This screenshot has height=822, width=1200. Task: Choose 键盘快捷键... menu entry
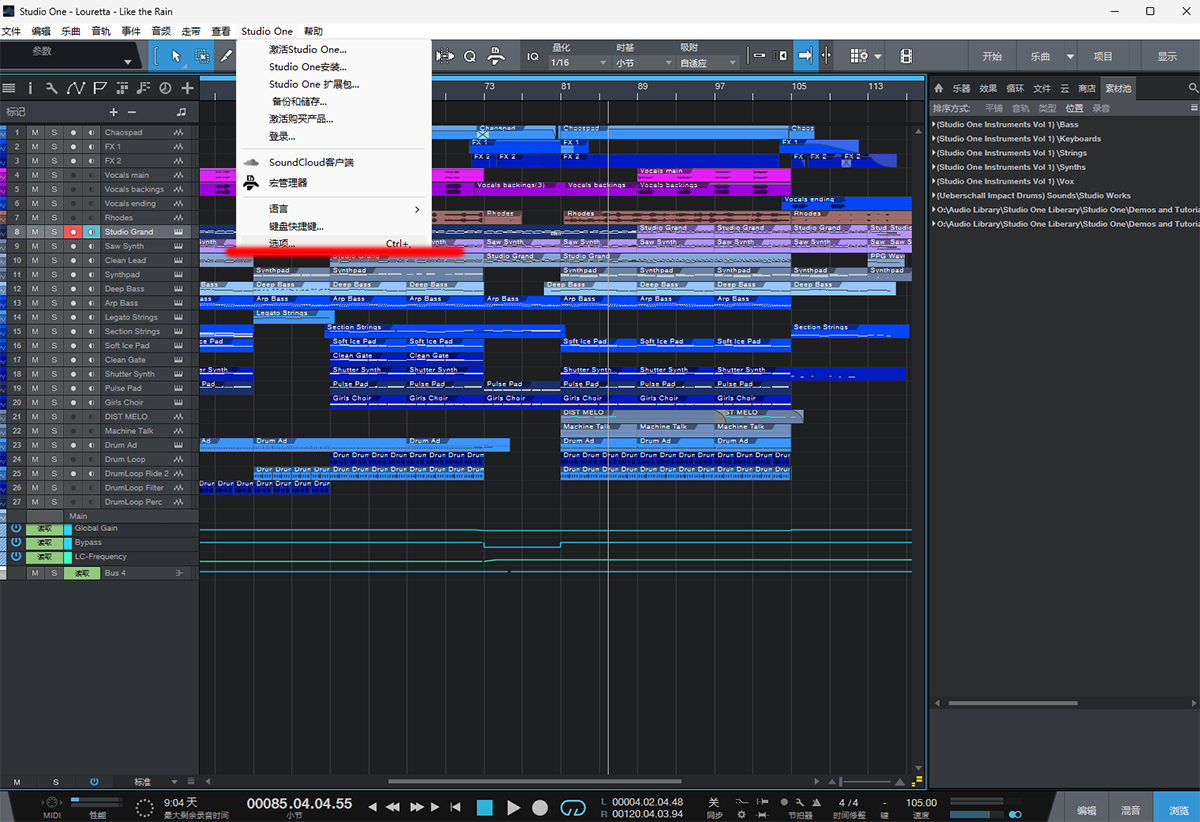[334, 227]
